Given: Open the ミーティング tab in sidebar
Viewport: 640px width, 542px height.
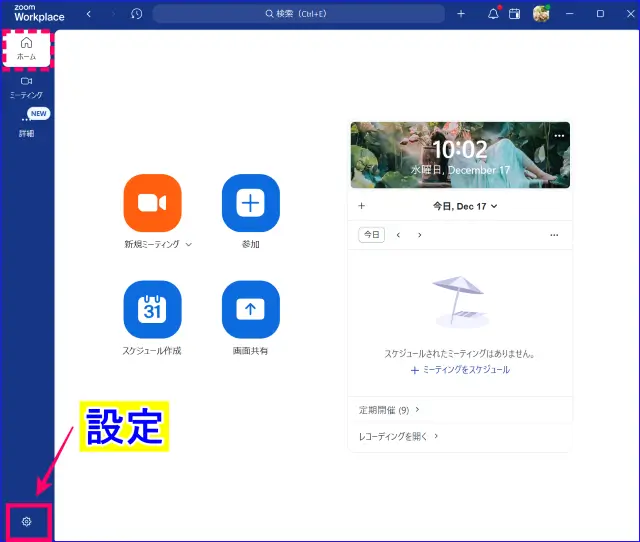Looking at the screenshot, I should click(27, 88).
